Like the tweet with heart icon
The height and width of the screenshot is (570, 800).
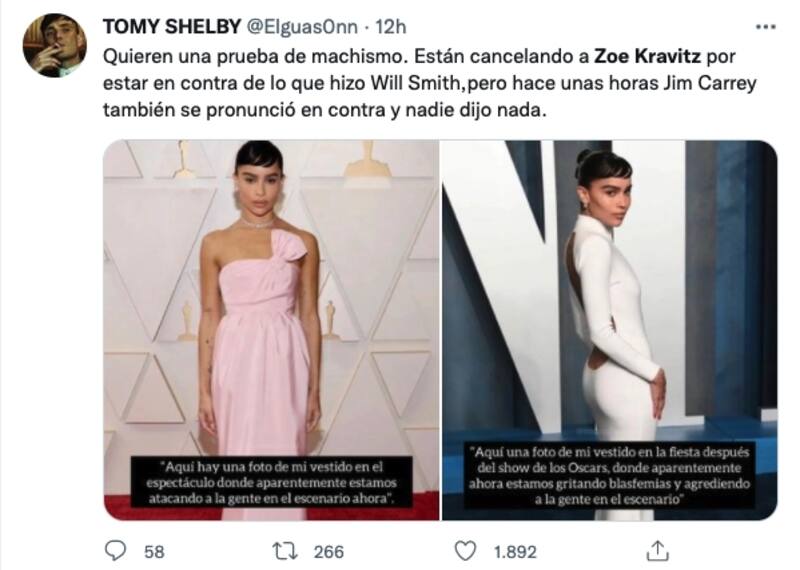coord(465,551)
